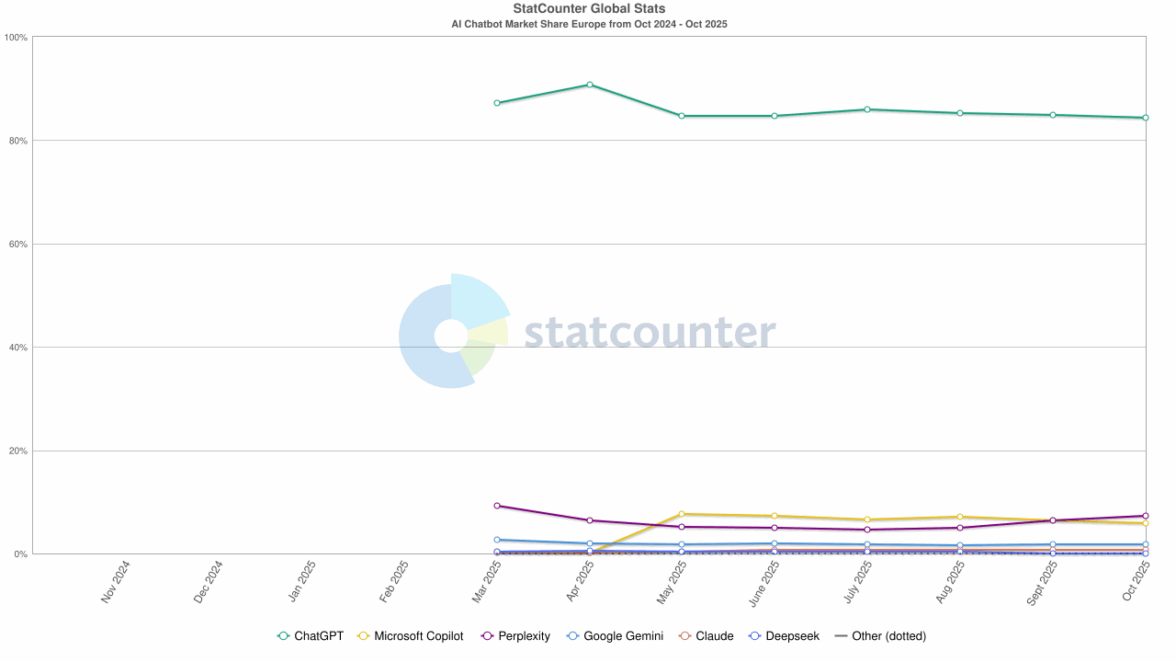
Task: Click the Deepseek legend marker circle
Action: [755, 636]
